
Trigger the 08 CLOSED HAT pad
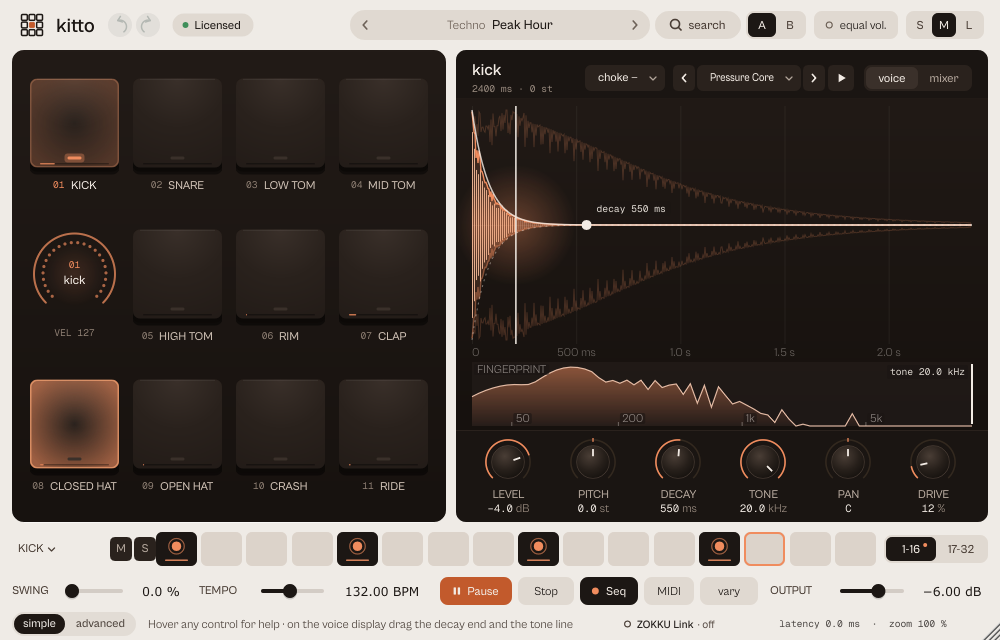coord(75,424)
